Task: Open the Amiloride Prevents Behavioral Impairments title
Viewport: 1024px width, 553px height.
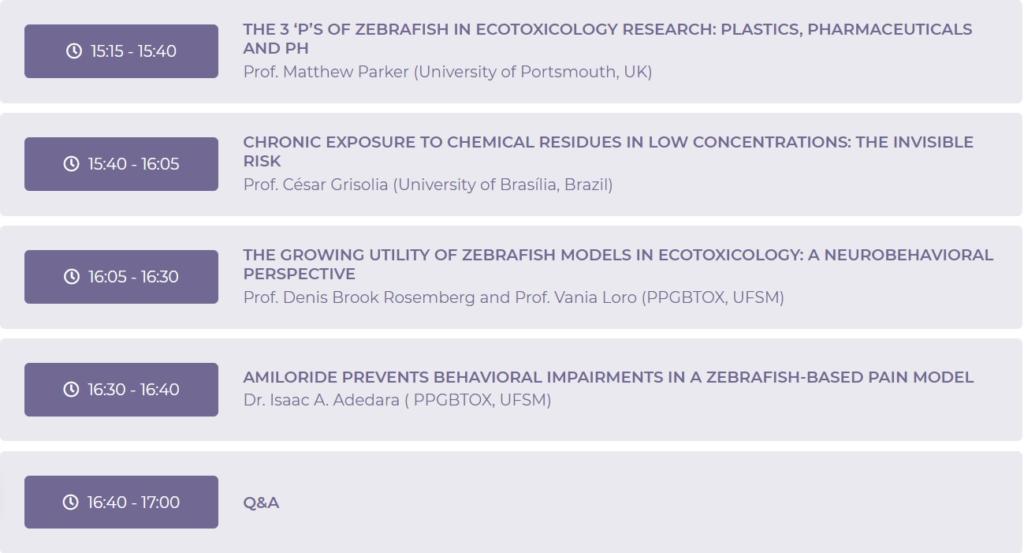Action: [607, 377]
